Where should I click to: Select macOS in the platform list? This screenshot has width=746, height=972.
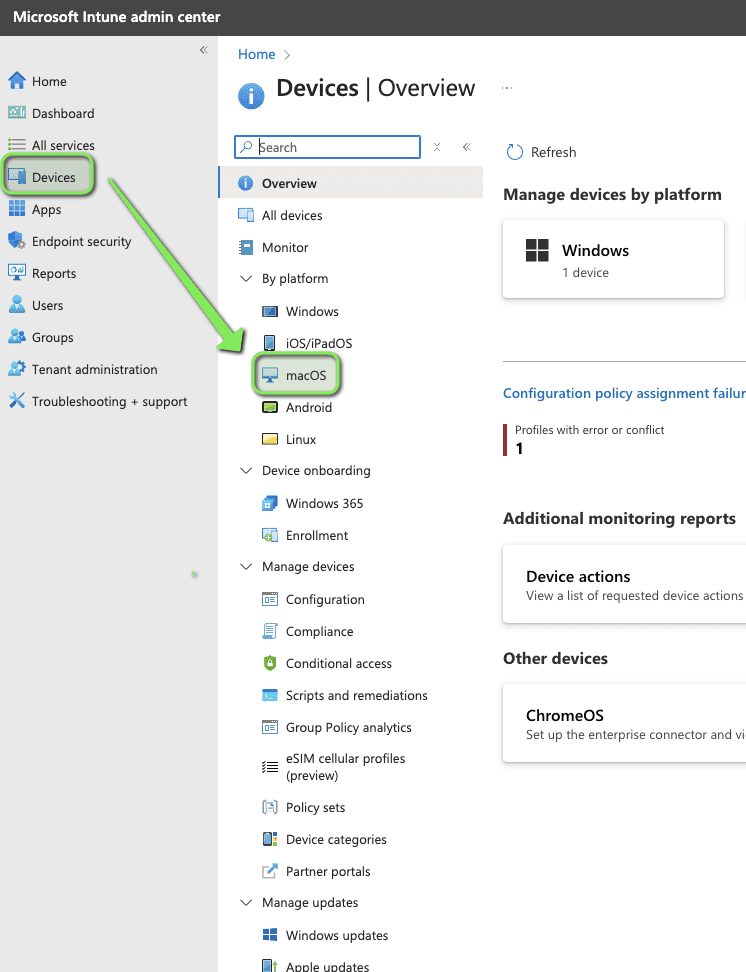coord(305,375)
